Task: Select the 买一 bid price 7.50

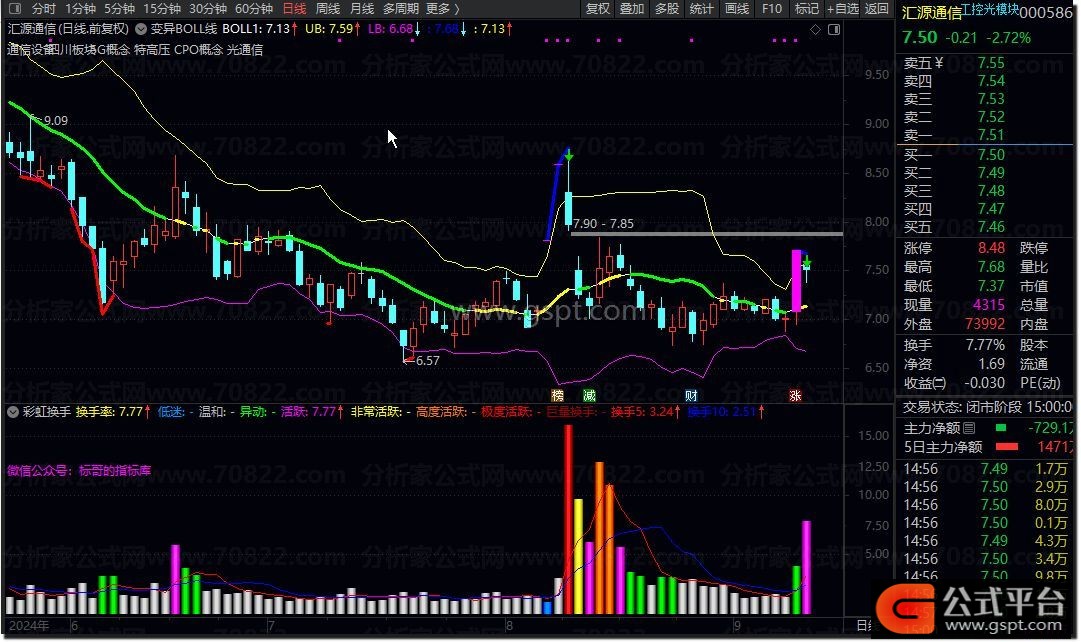Action: [991, 155]
